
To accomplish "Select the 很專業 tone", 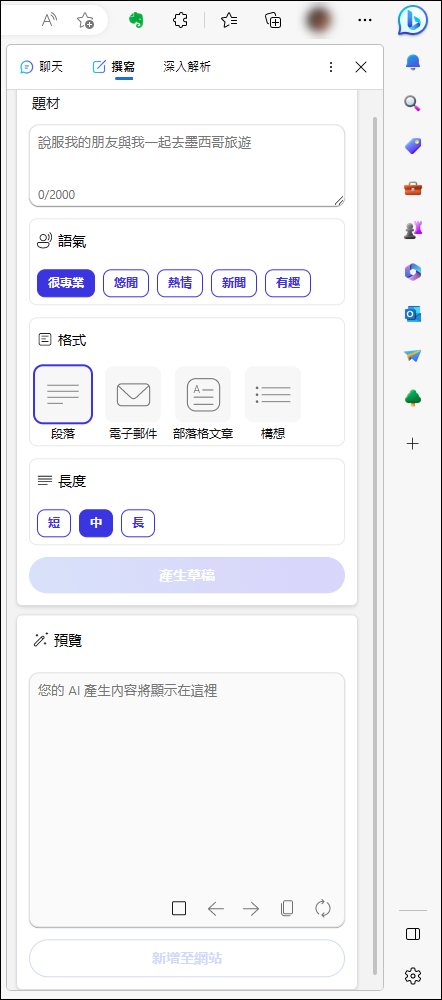I will [x=66, y=283].
